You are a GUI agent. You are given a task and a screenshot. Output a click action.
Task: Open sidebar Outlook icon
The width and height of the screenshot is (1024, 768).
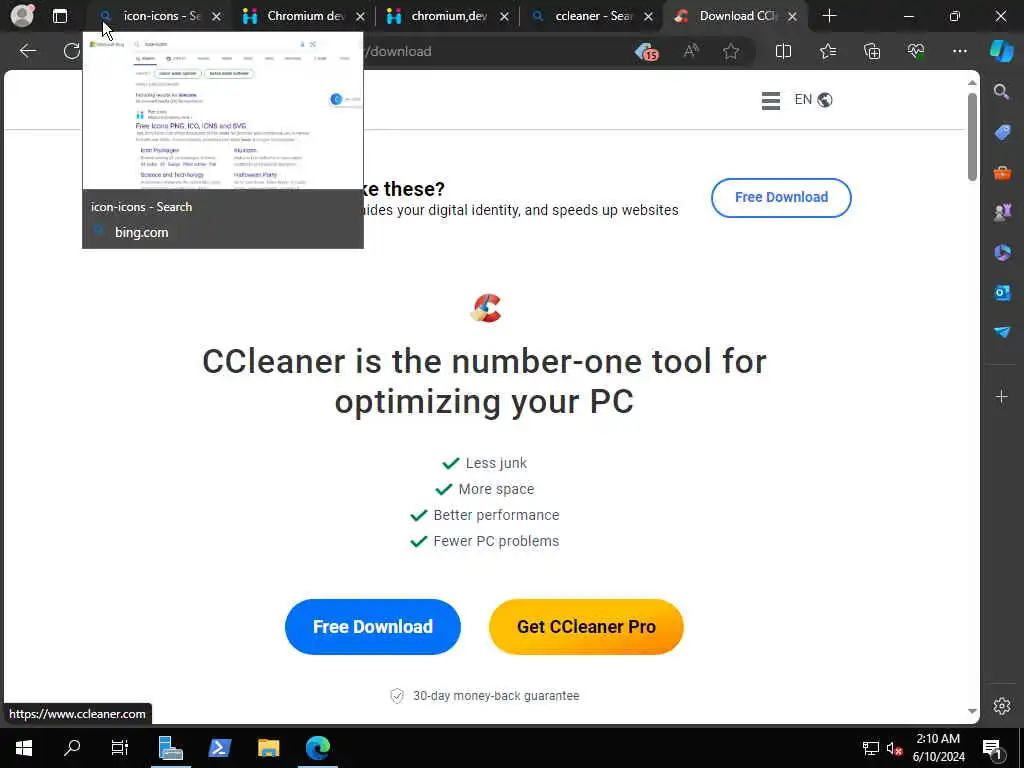click(1002, 292)
